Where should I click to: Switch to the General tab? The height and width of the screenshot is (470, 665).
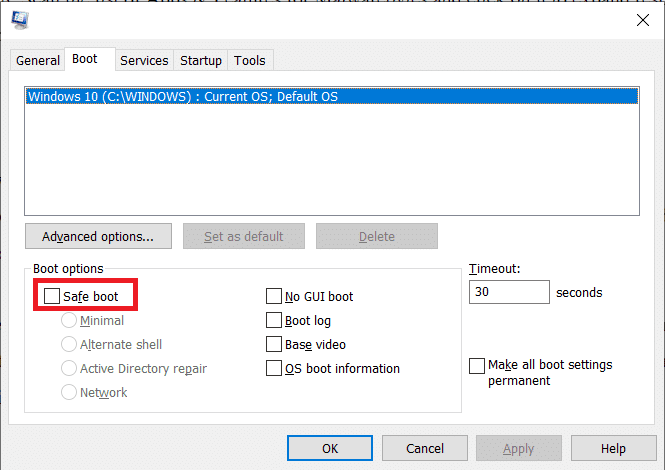pos(38,60)
